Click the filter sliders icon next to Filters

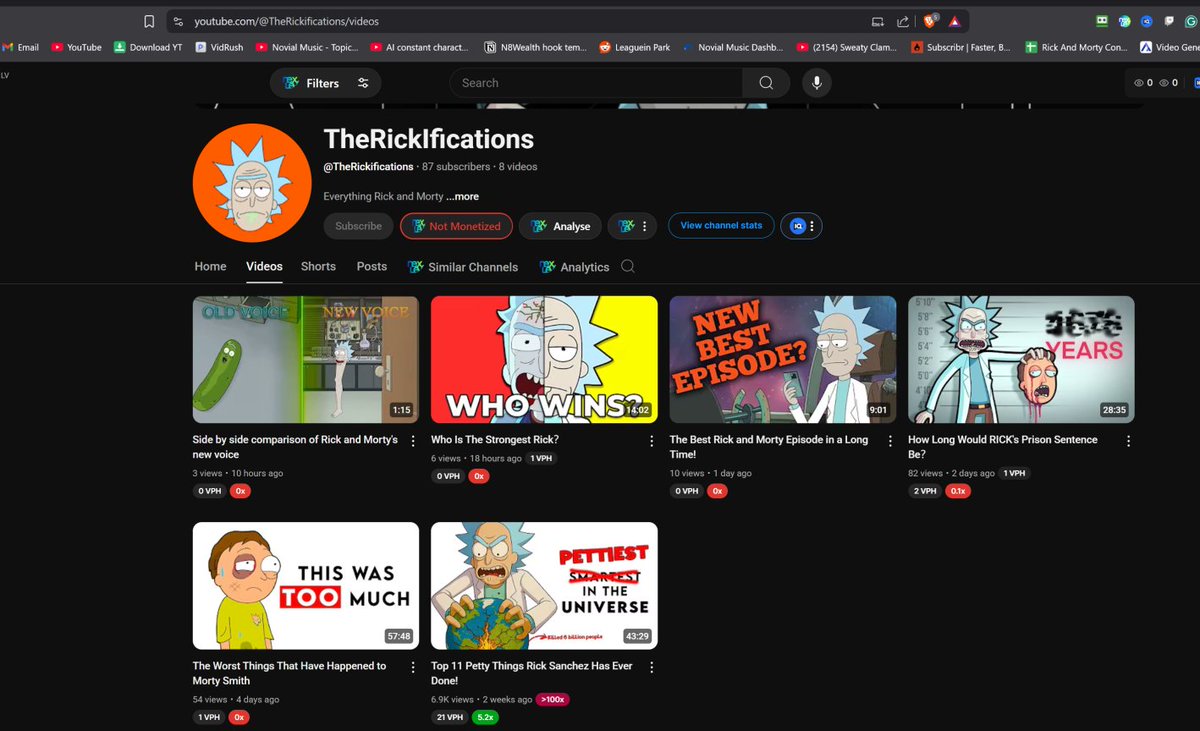click(x=363, y=83)
